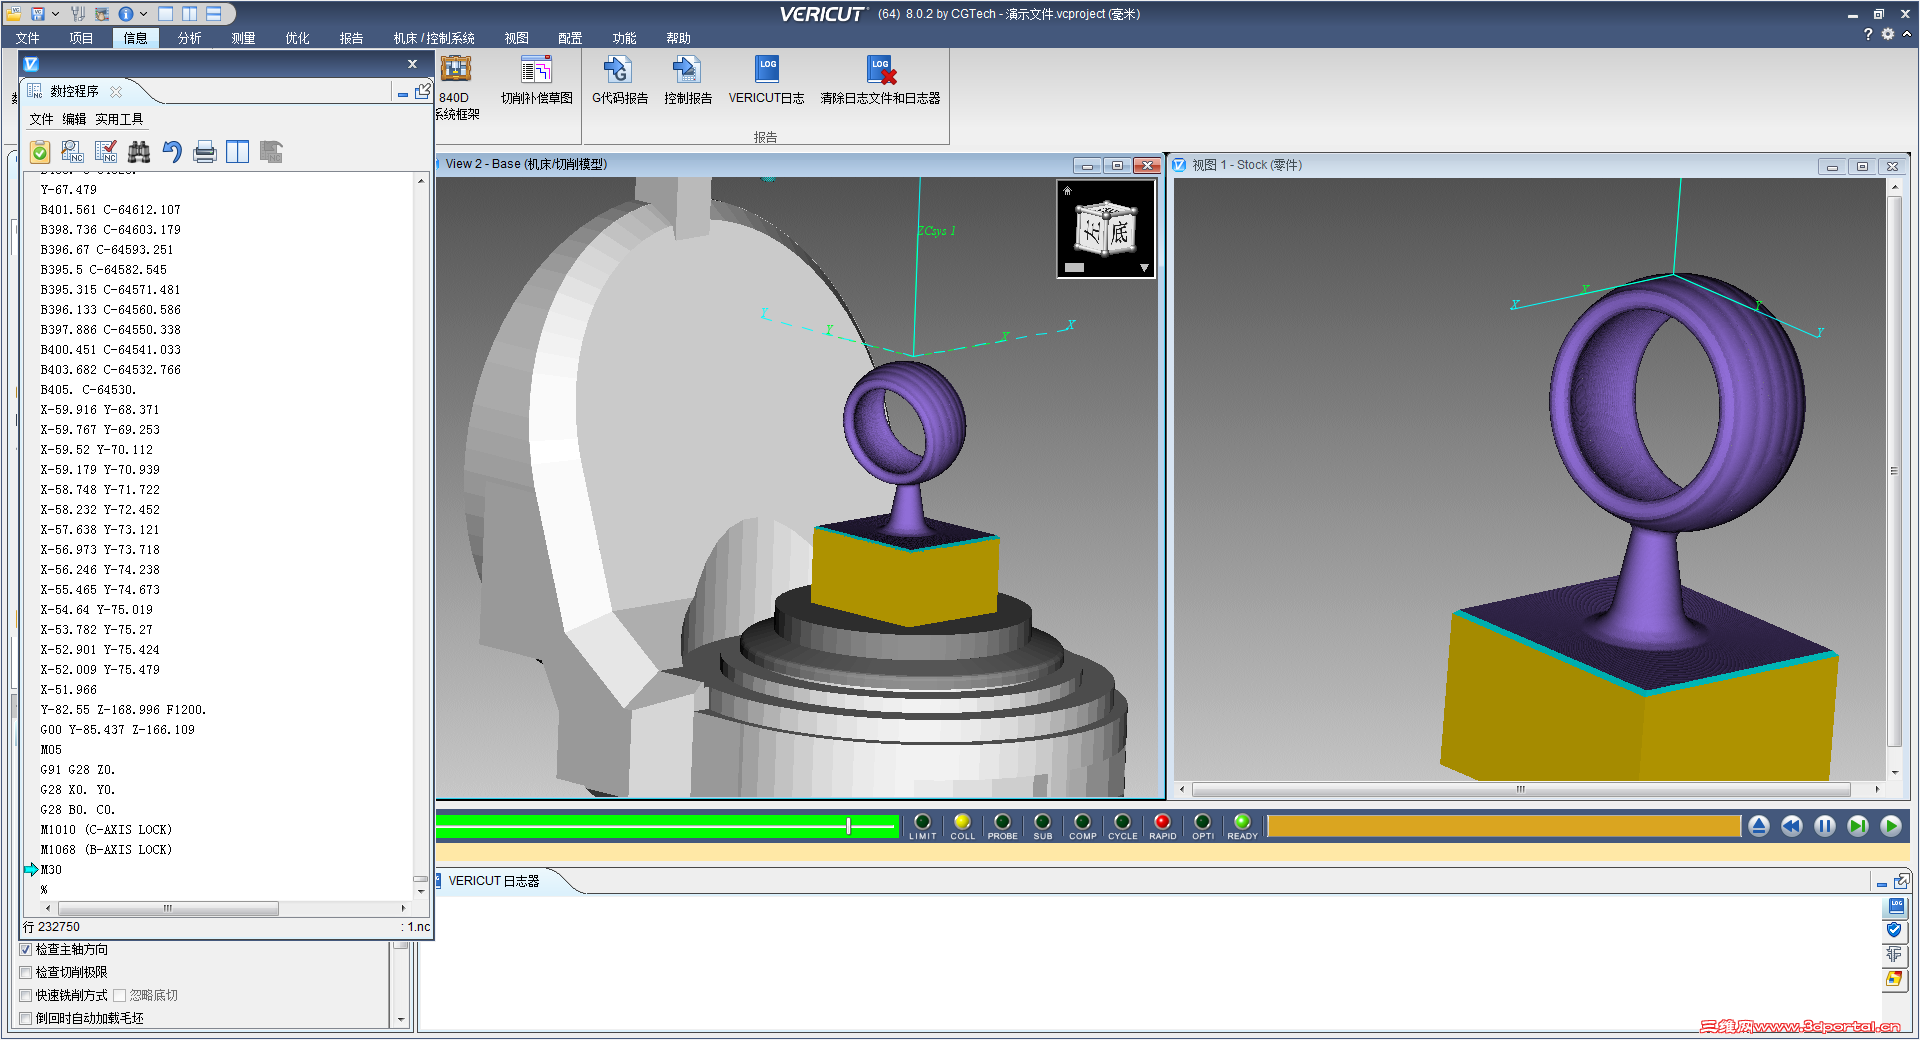This screenshot has width=1920, height=1040.
Task: Click the blue info icon in title bar
Action: coord(126,14)
